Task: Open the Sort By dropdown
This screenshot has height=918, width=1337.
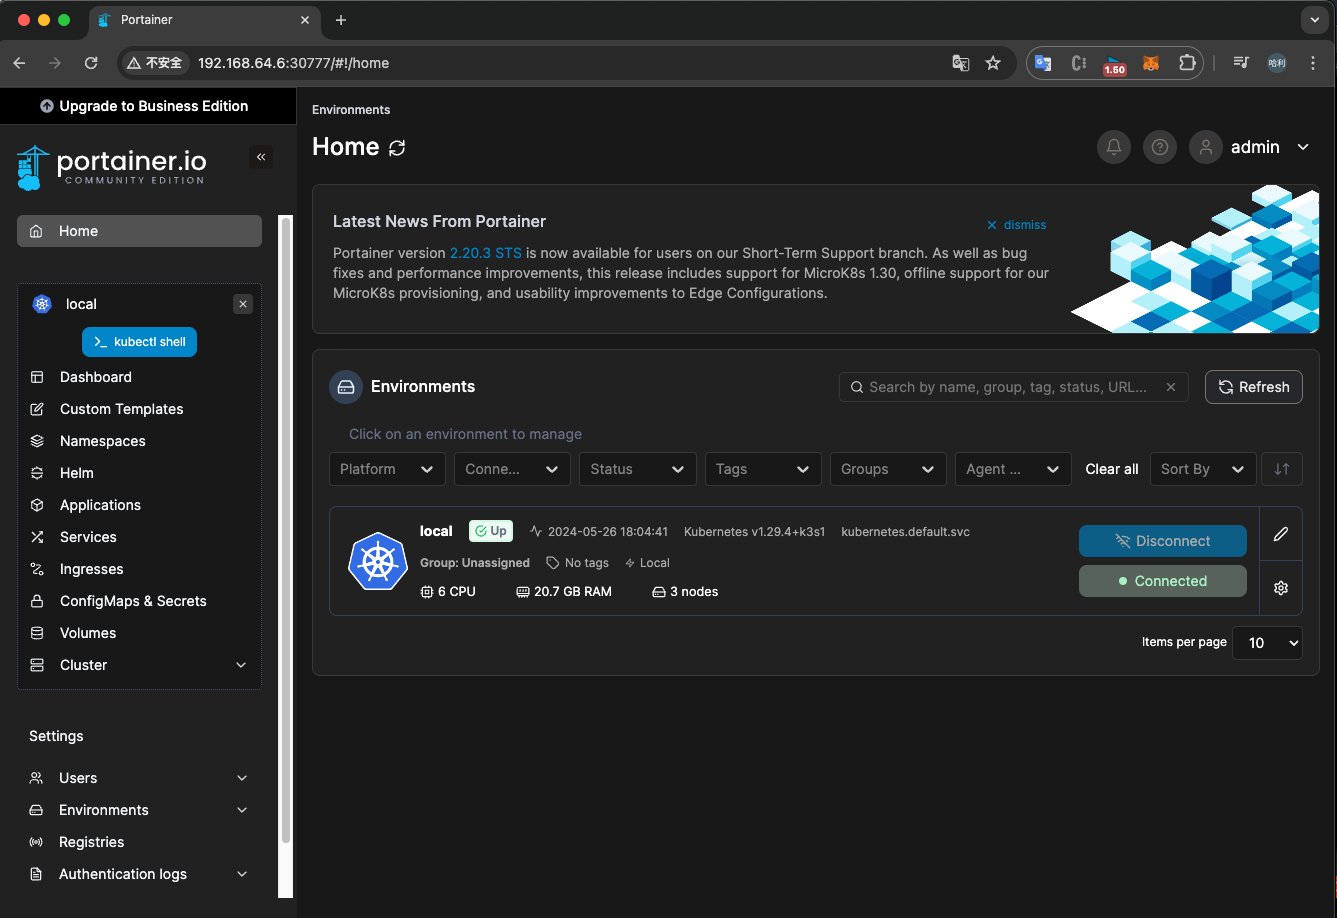Action: click(1202, 469)
